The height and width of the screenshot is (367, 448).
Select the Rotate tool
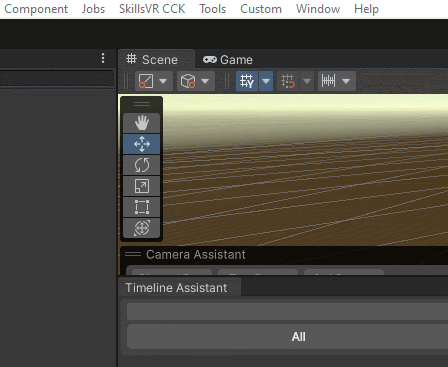(x=142, y=165)
